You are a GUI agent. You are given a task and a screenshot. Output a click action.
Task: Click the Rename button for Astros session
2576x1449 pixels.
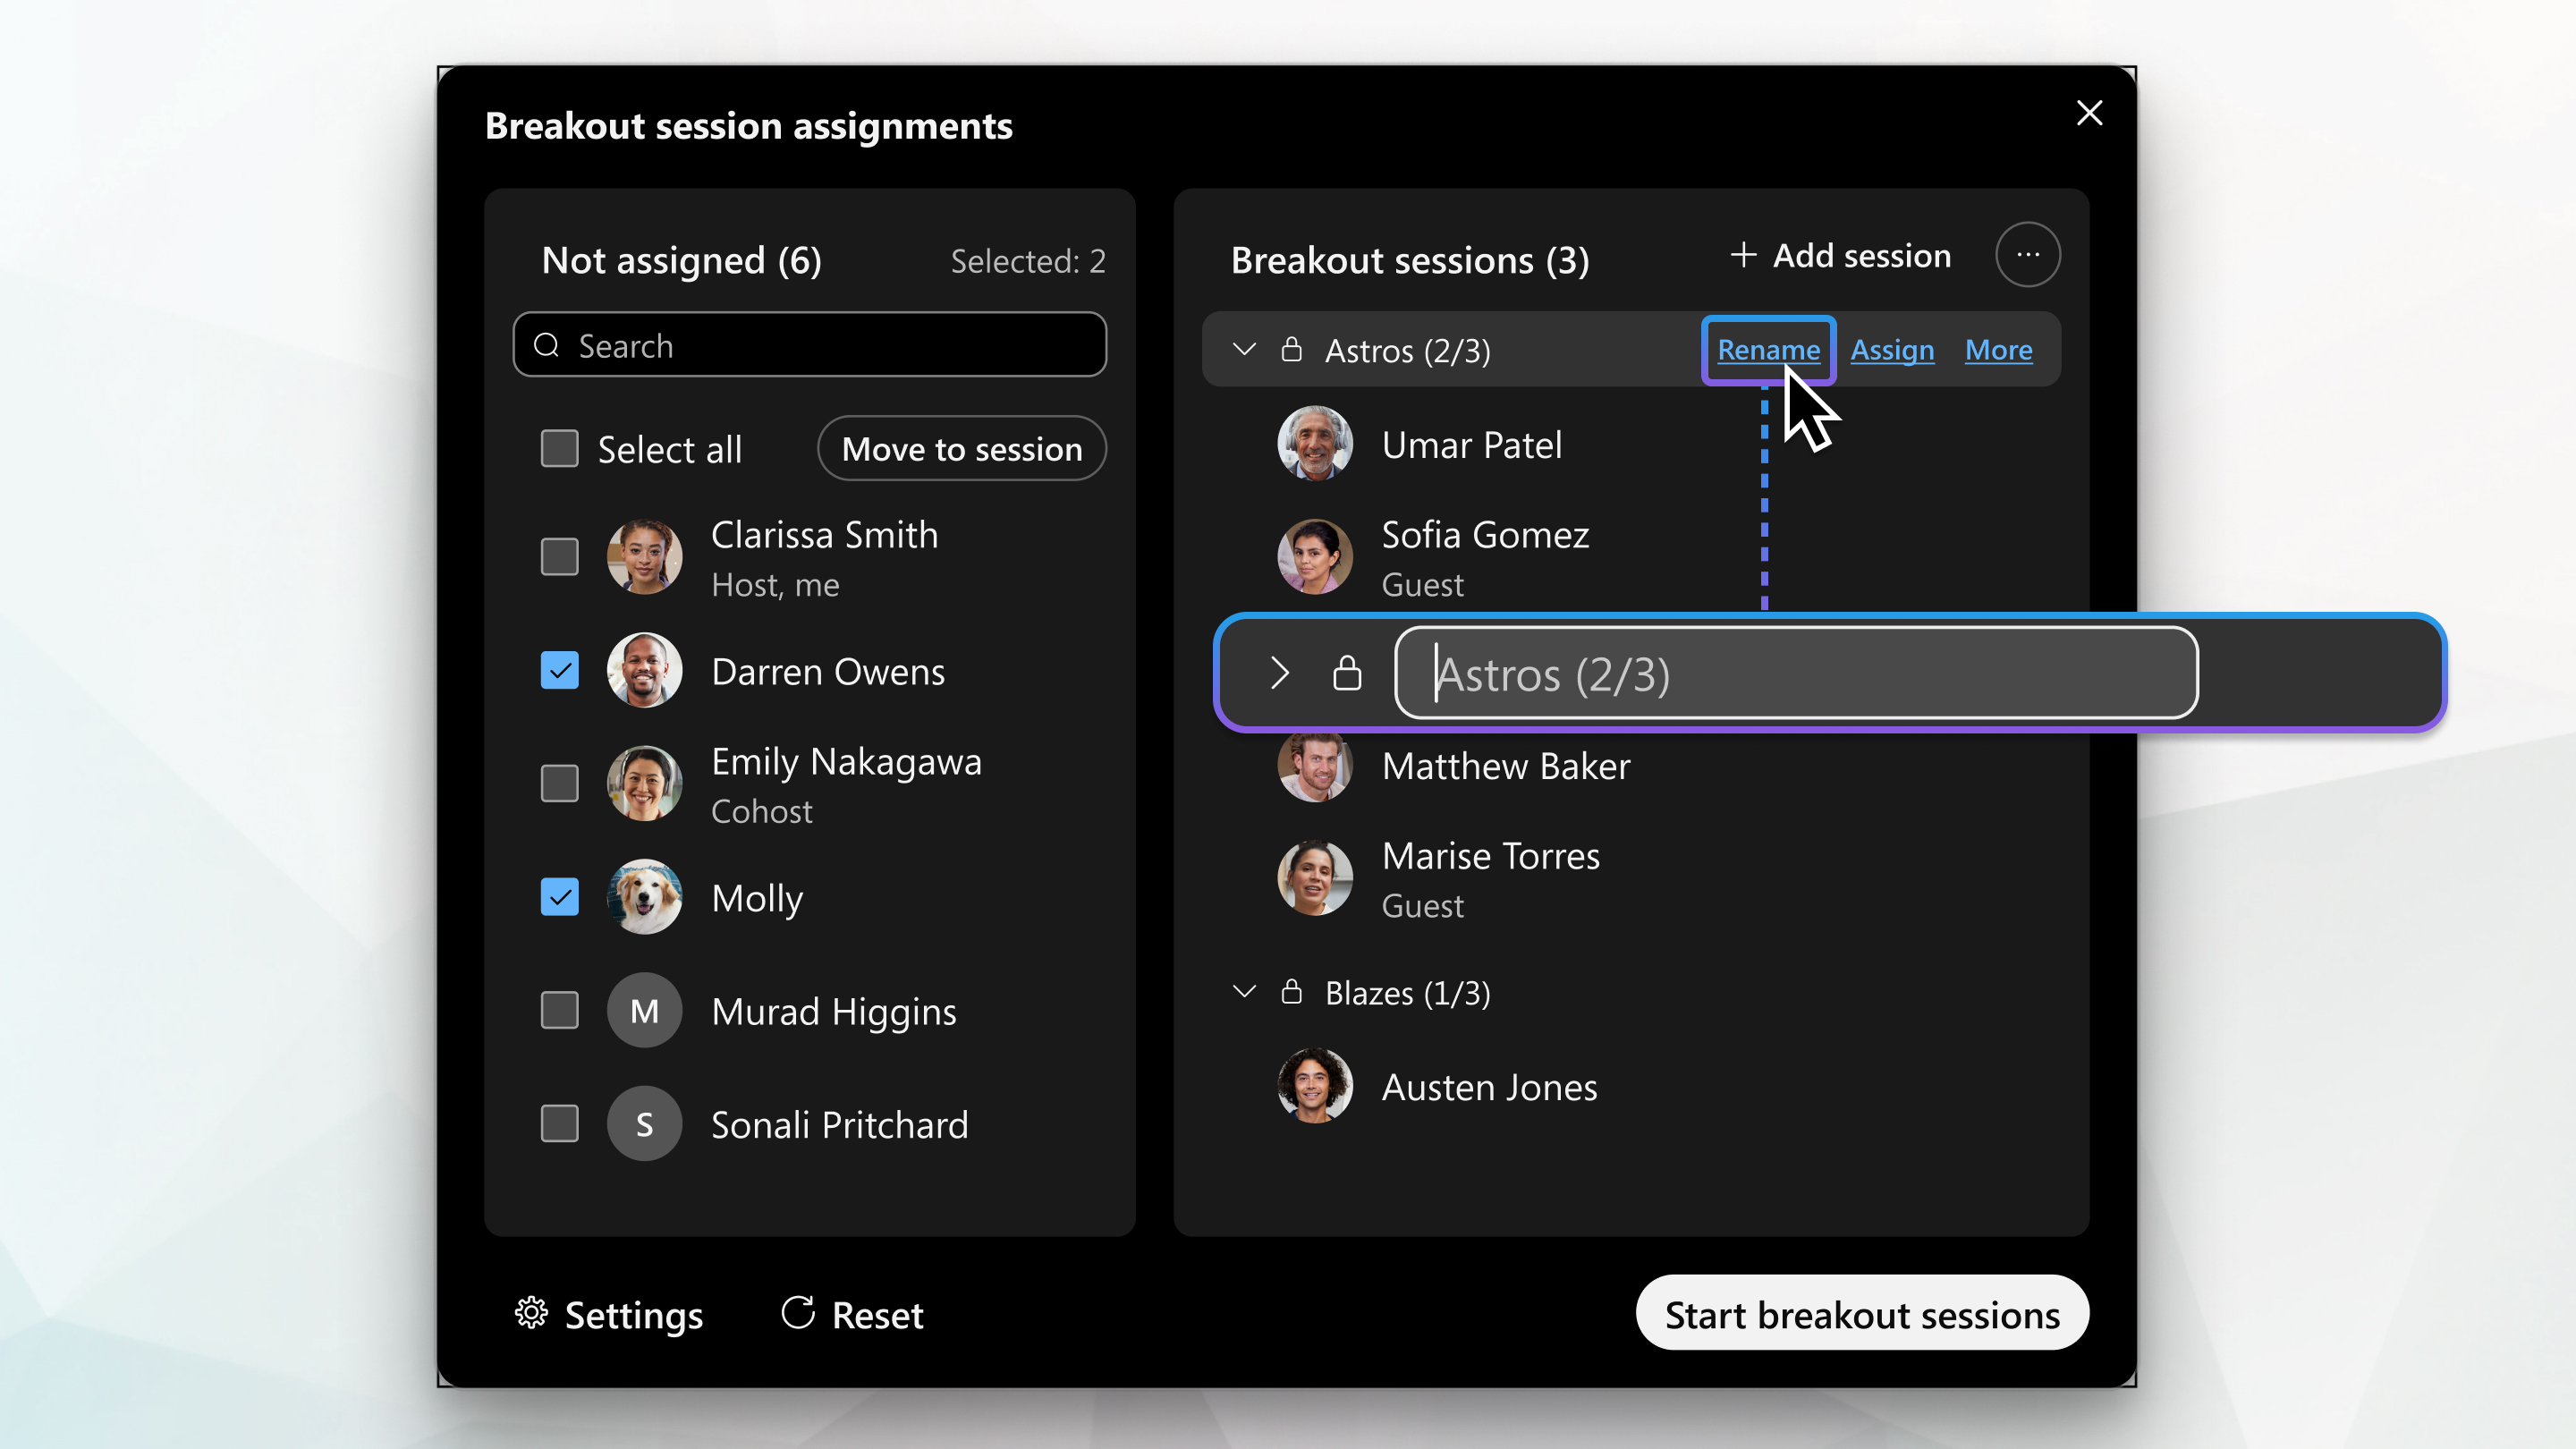pyautogui.click(x=1767, y=349)
